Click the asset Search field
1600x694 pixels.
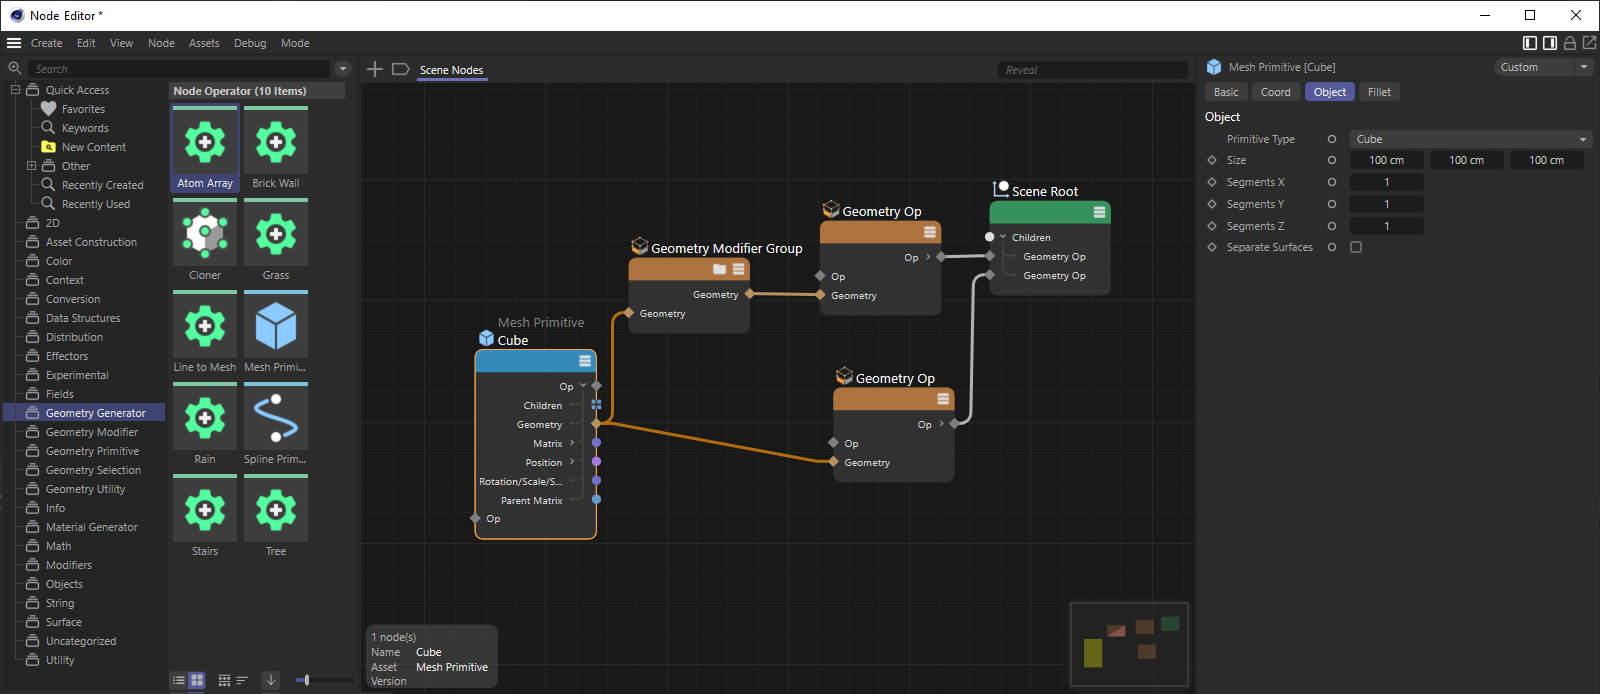(180, 69)
